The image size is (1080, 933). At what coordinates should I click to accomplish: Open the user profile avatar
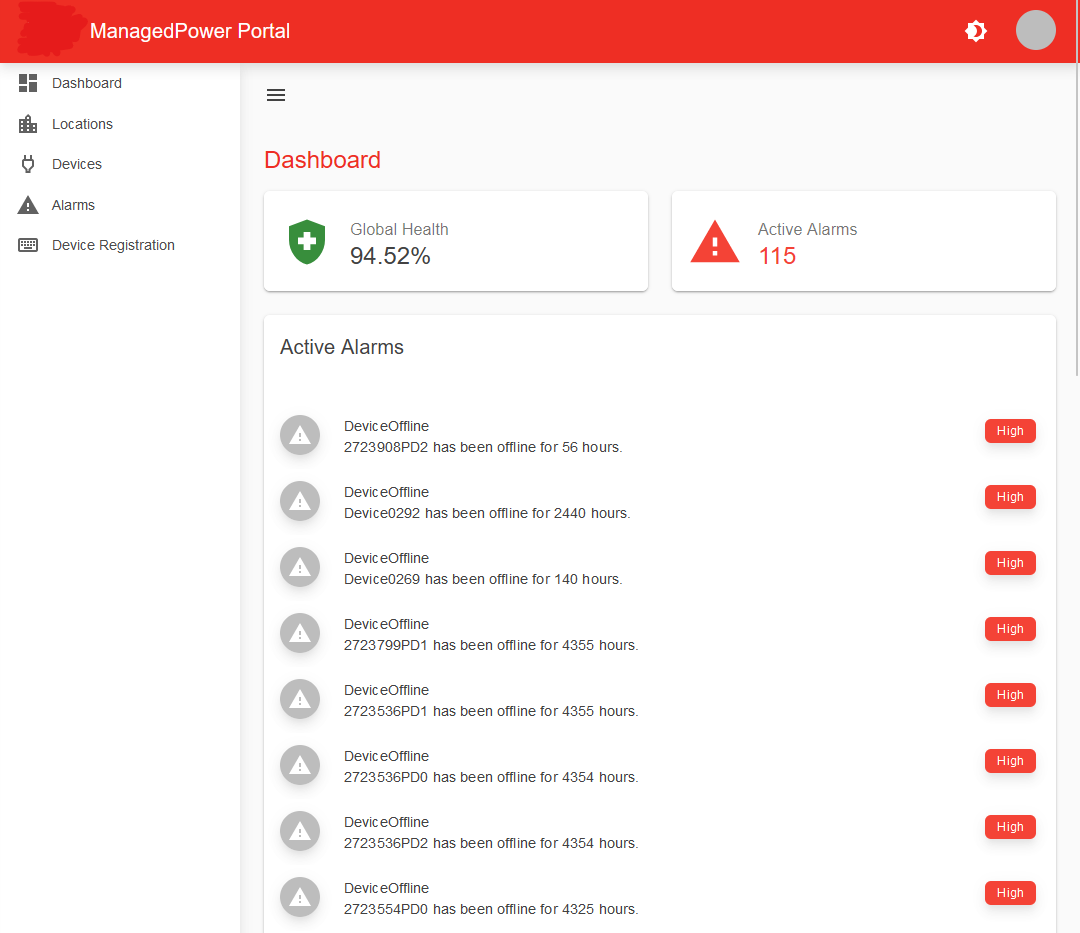click(1036, 30)
